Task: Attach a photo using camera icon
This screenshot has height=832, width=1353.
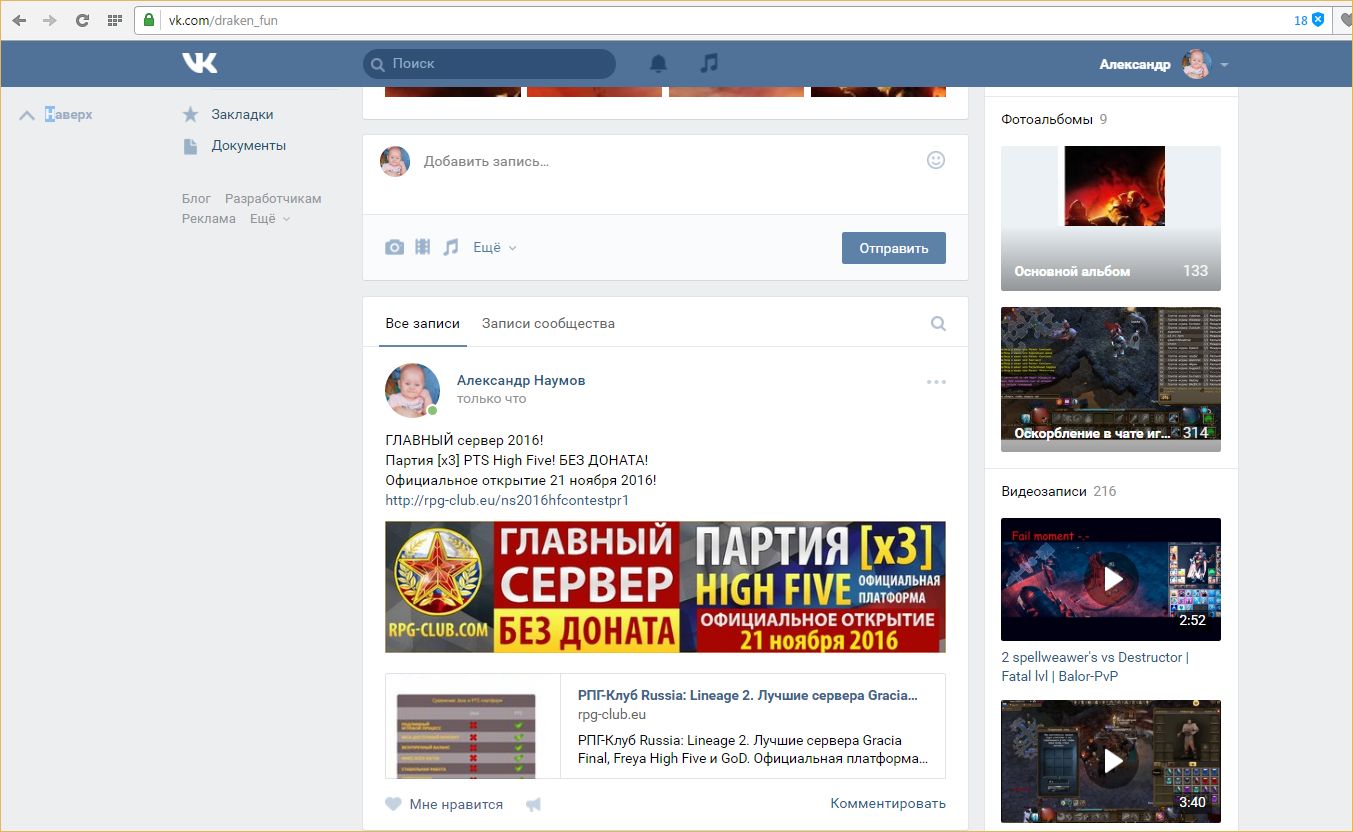Action: (395, 247)
